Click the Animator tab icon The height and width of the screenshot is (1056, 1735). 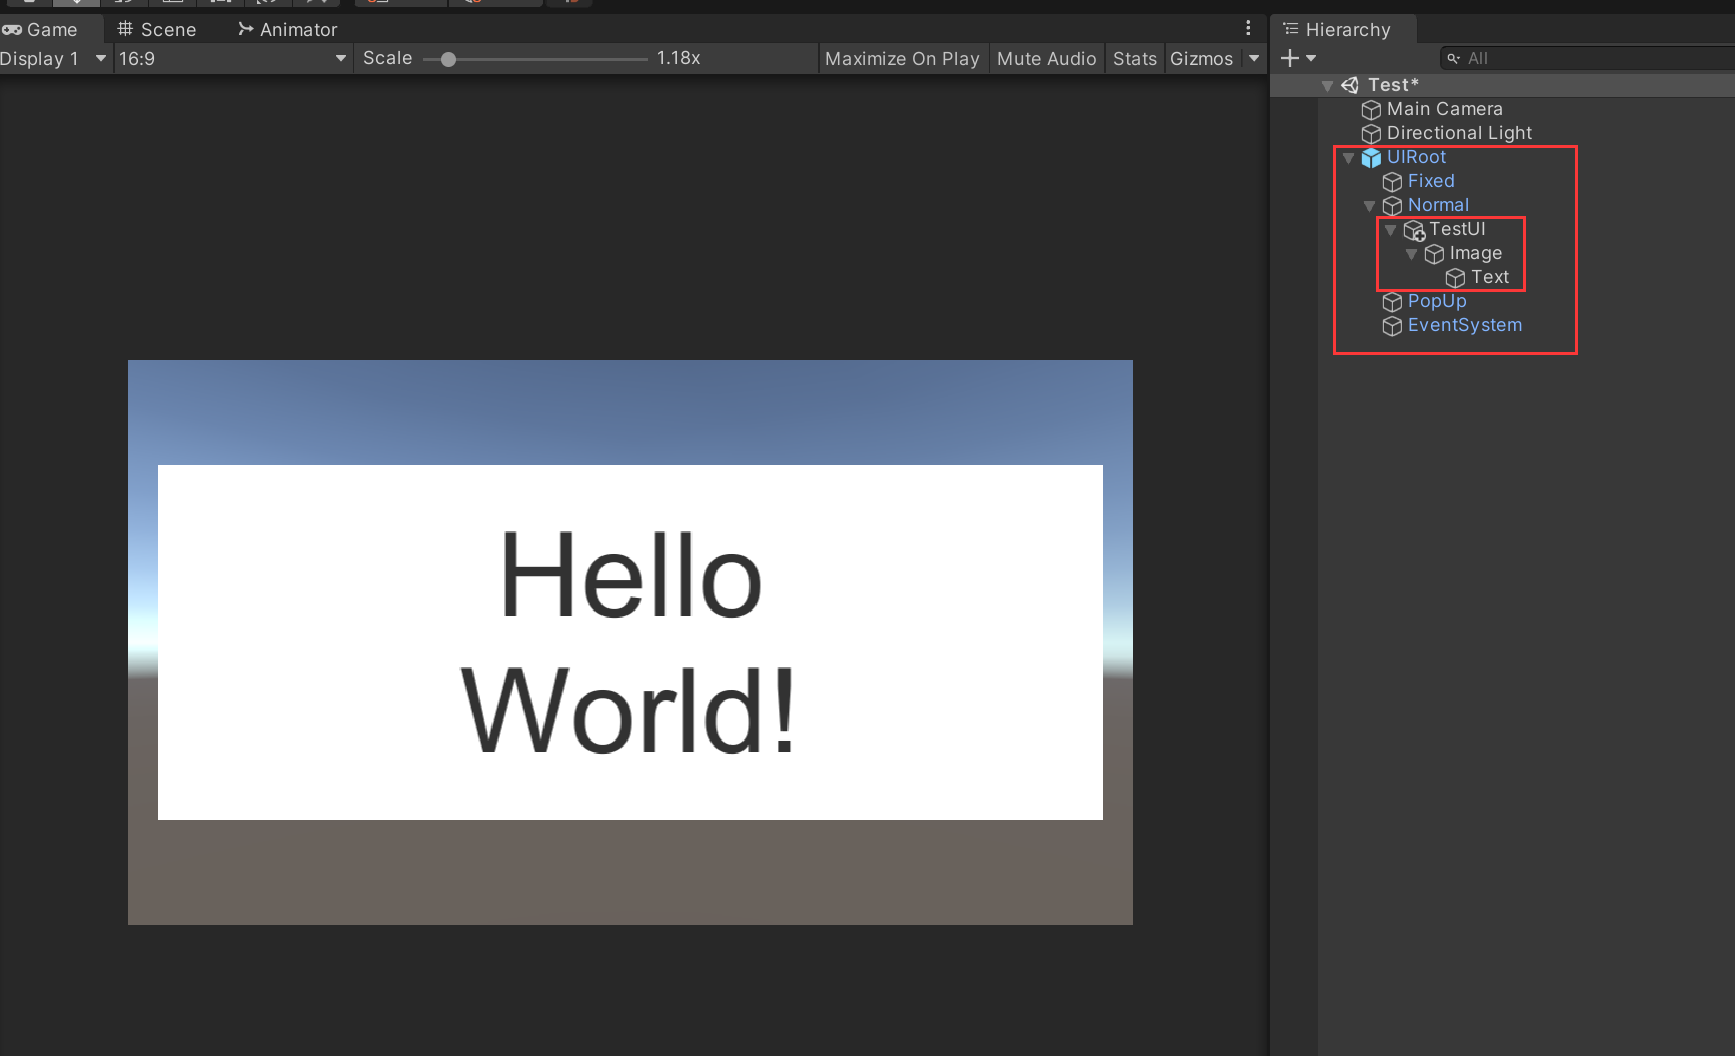[x=245, y=28]
